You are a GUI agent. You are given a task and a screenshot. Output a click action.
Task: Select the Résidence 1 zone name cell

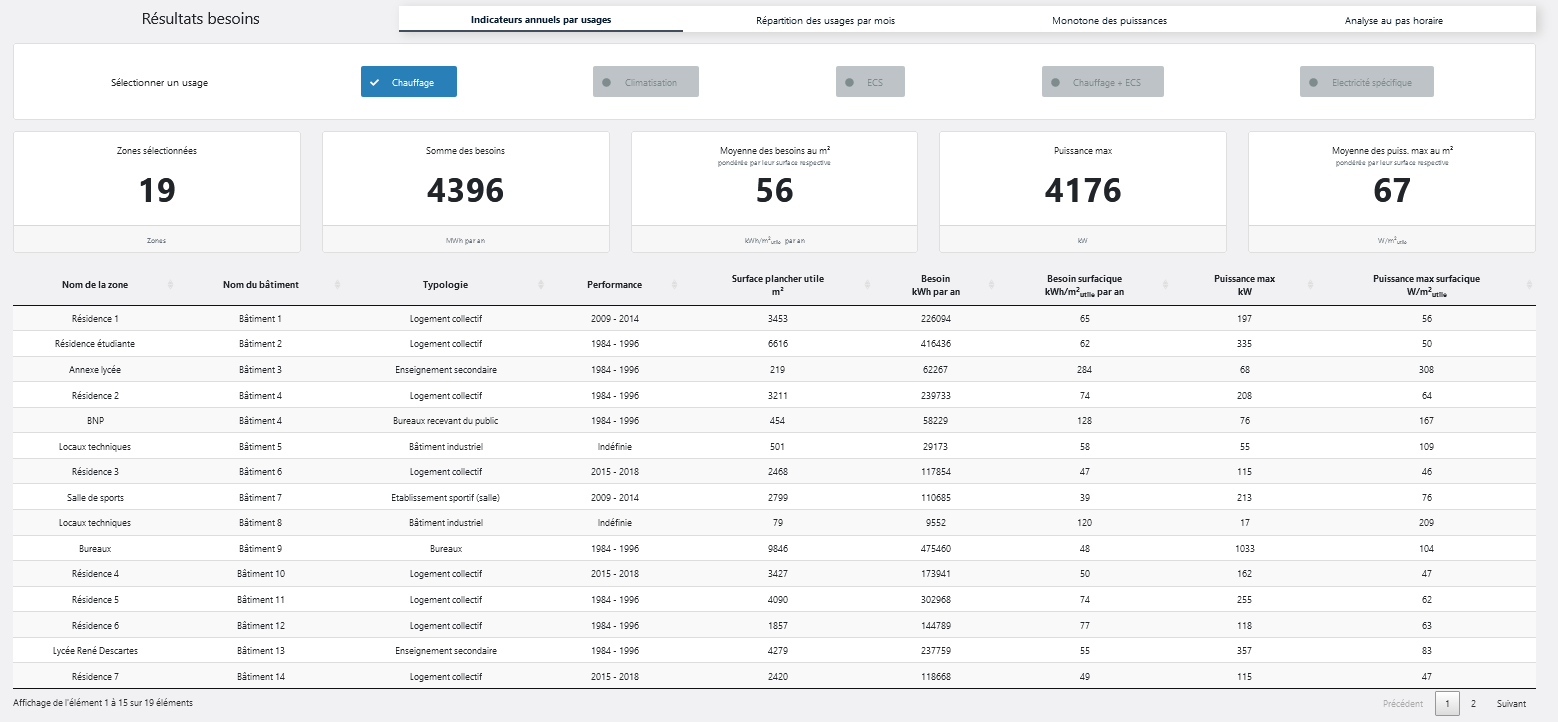95,319
